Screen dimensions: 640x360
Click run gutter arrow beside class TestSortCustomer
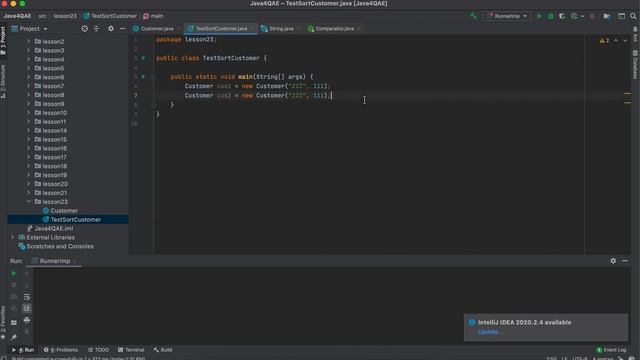143,58
